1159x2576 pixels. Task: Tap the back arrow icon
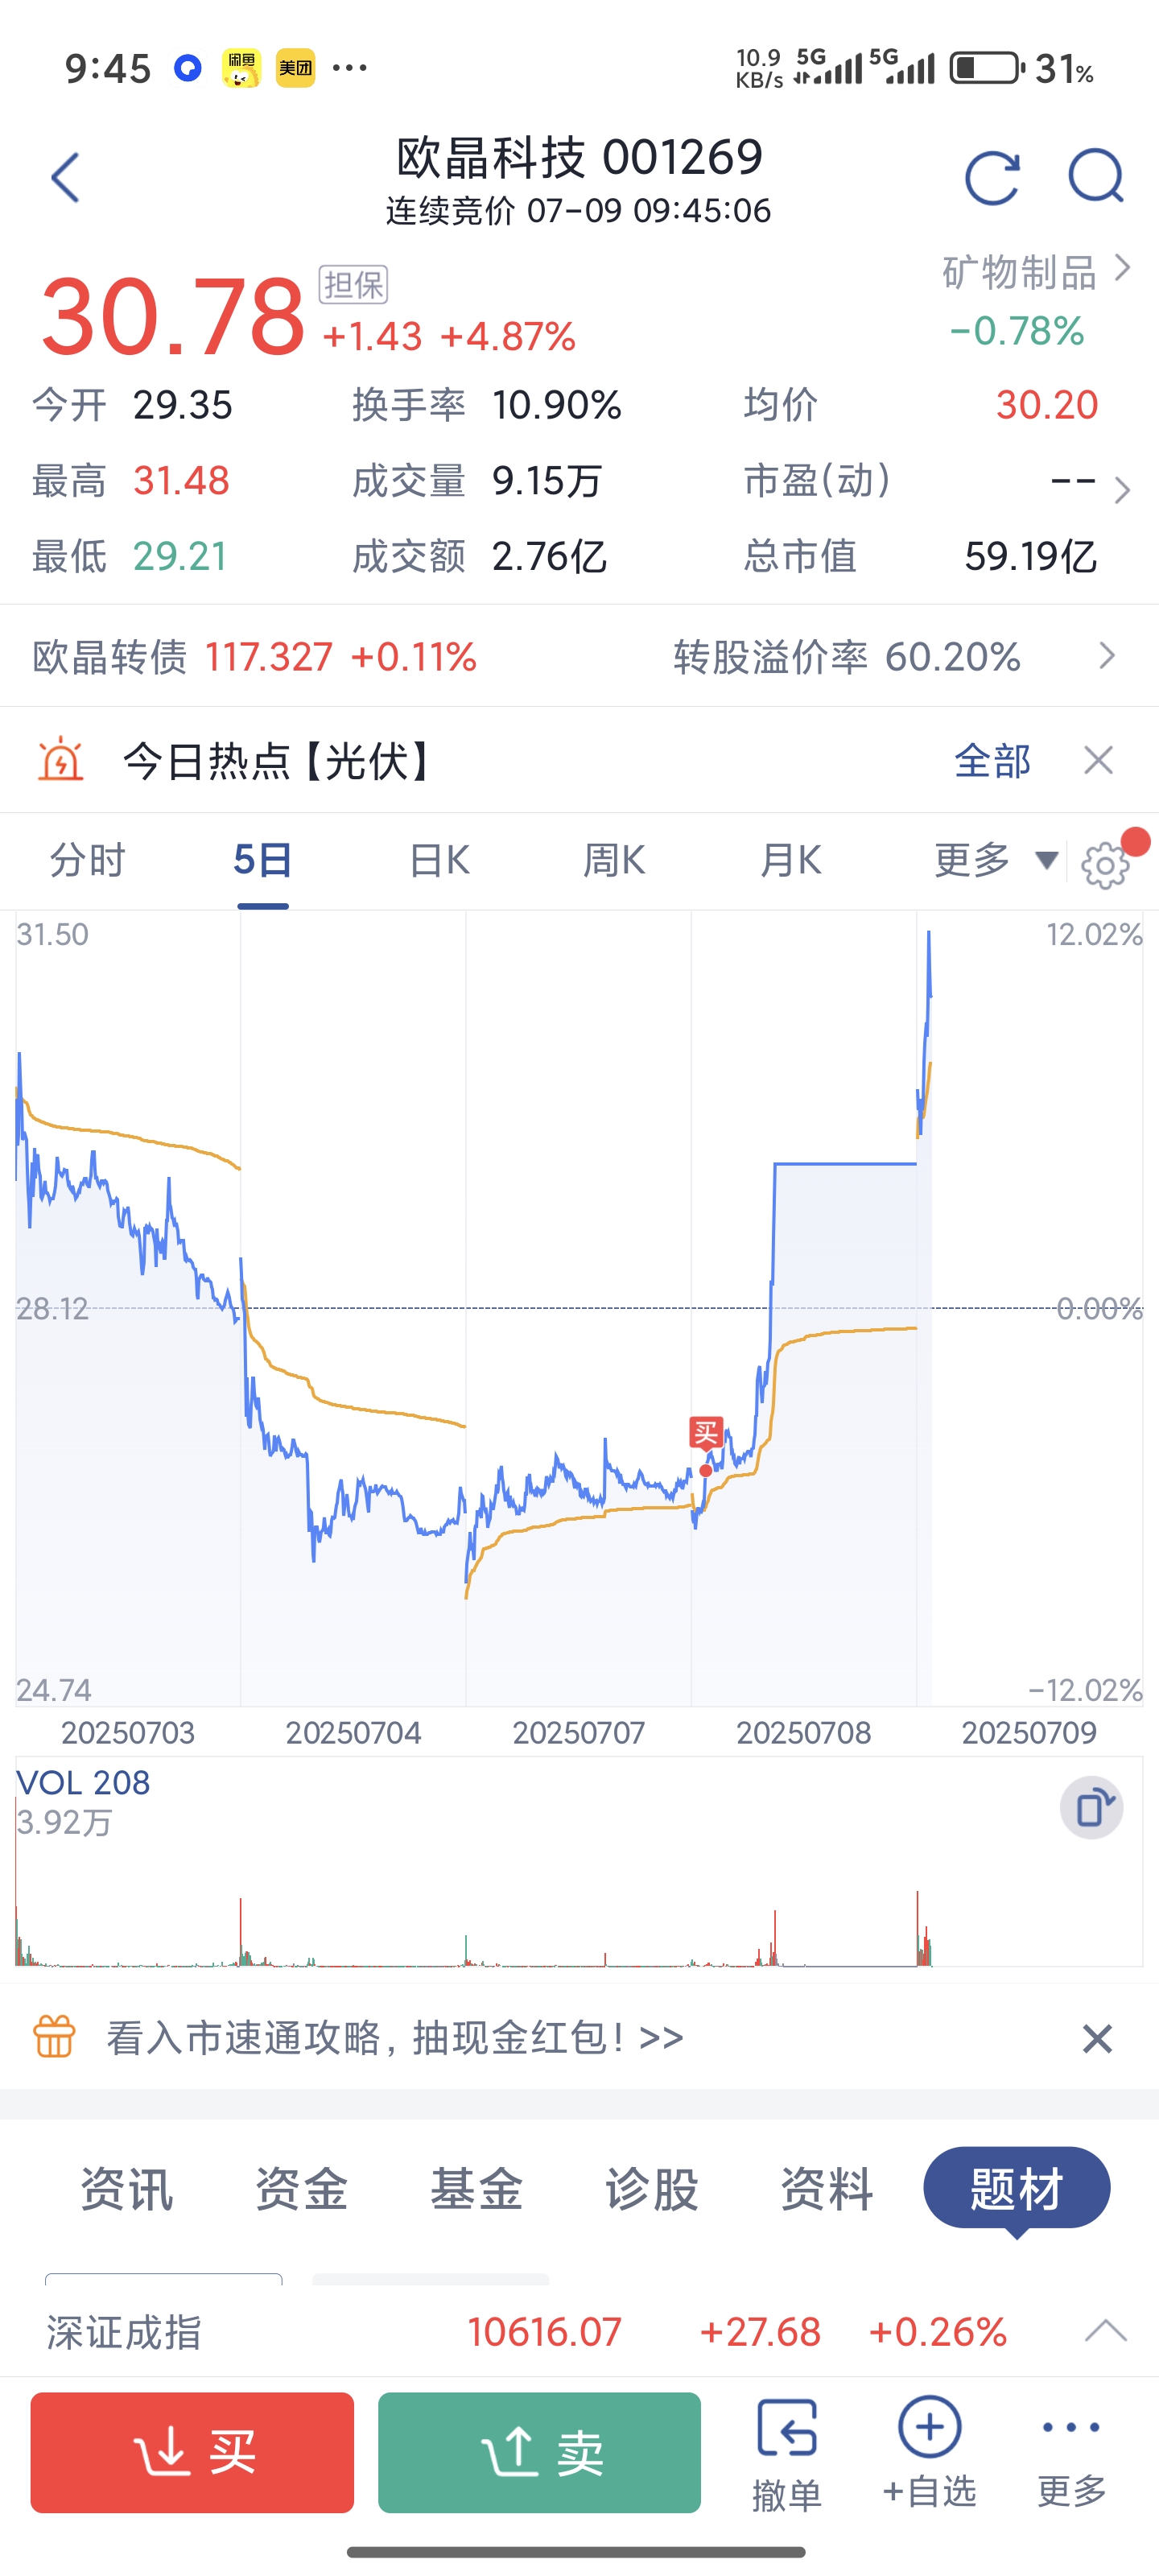click(66, 179)
